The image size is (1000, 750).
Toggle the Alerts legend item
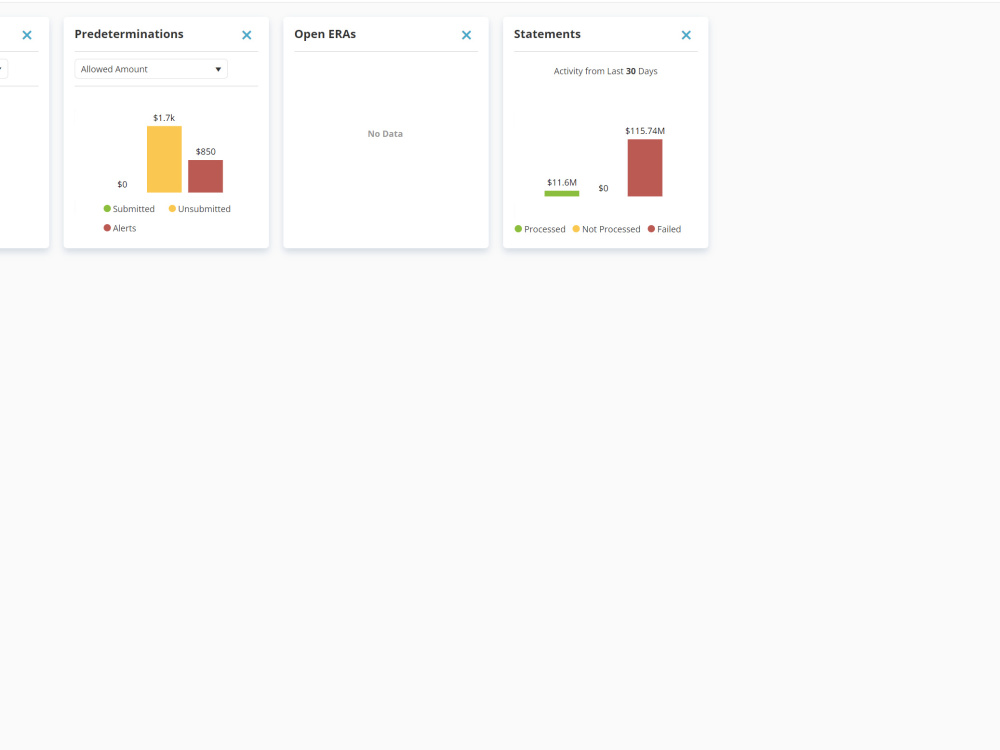pos(120,228)
